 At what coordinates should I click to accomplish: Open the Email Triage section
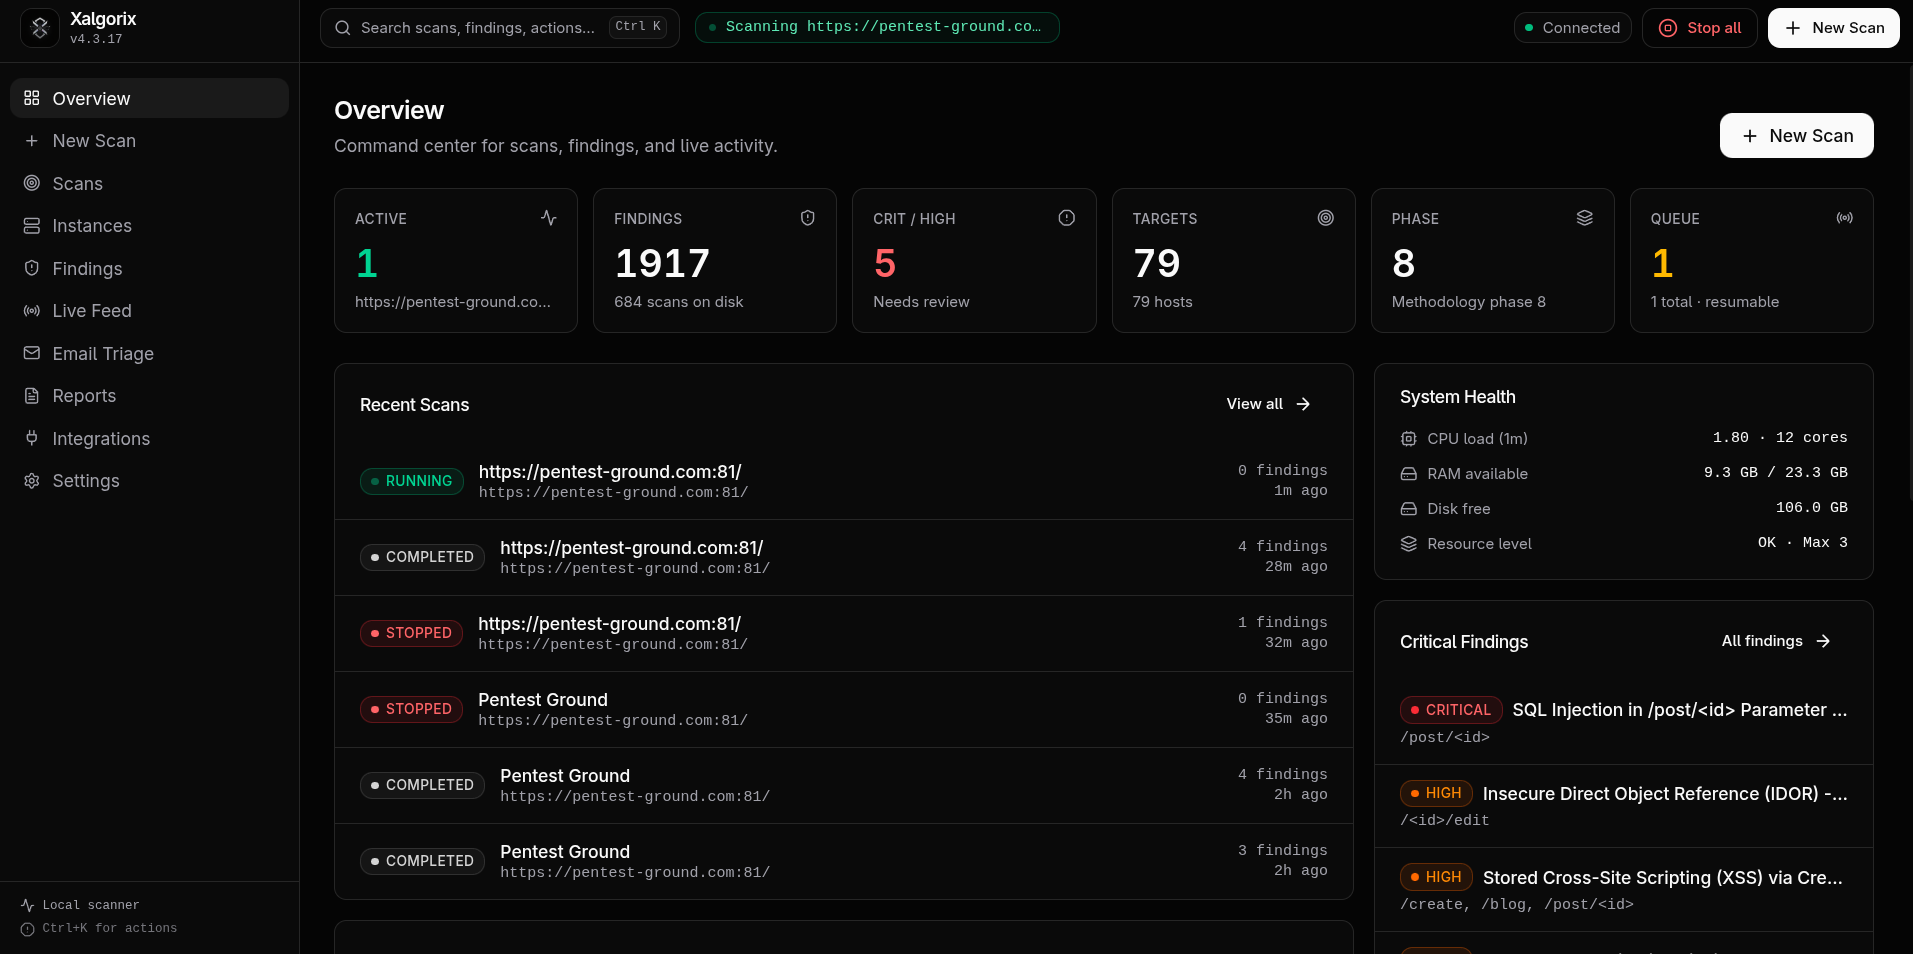tap(149, 353)
